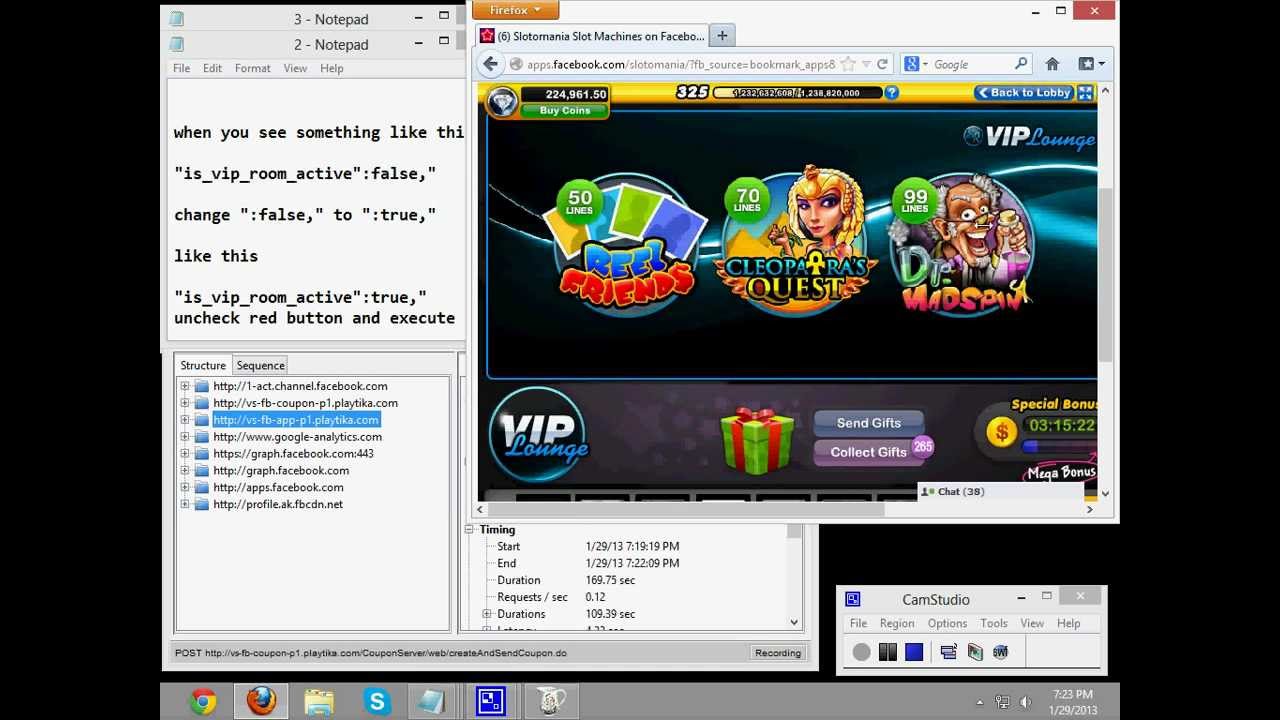Play the Cleopatra's Quest slot game
This screenshot has height=720, width=1280.
796,240
